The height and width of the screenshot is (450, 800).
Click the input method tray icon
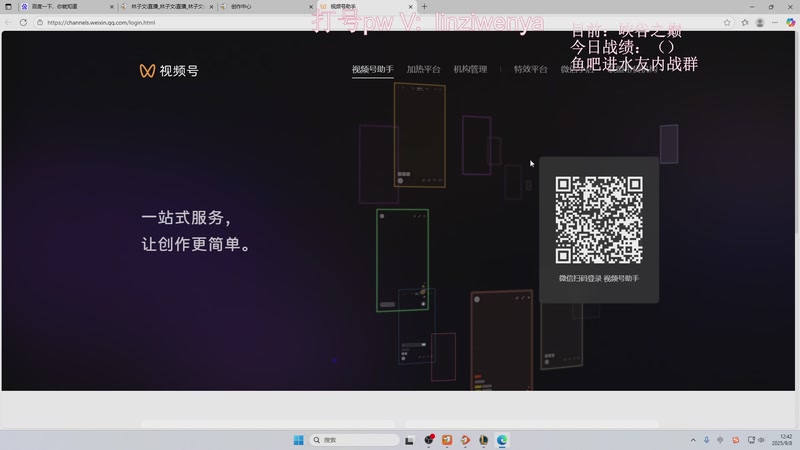[x=720, y=440]
